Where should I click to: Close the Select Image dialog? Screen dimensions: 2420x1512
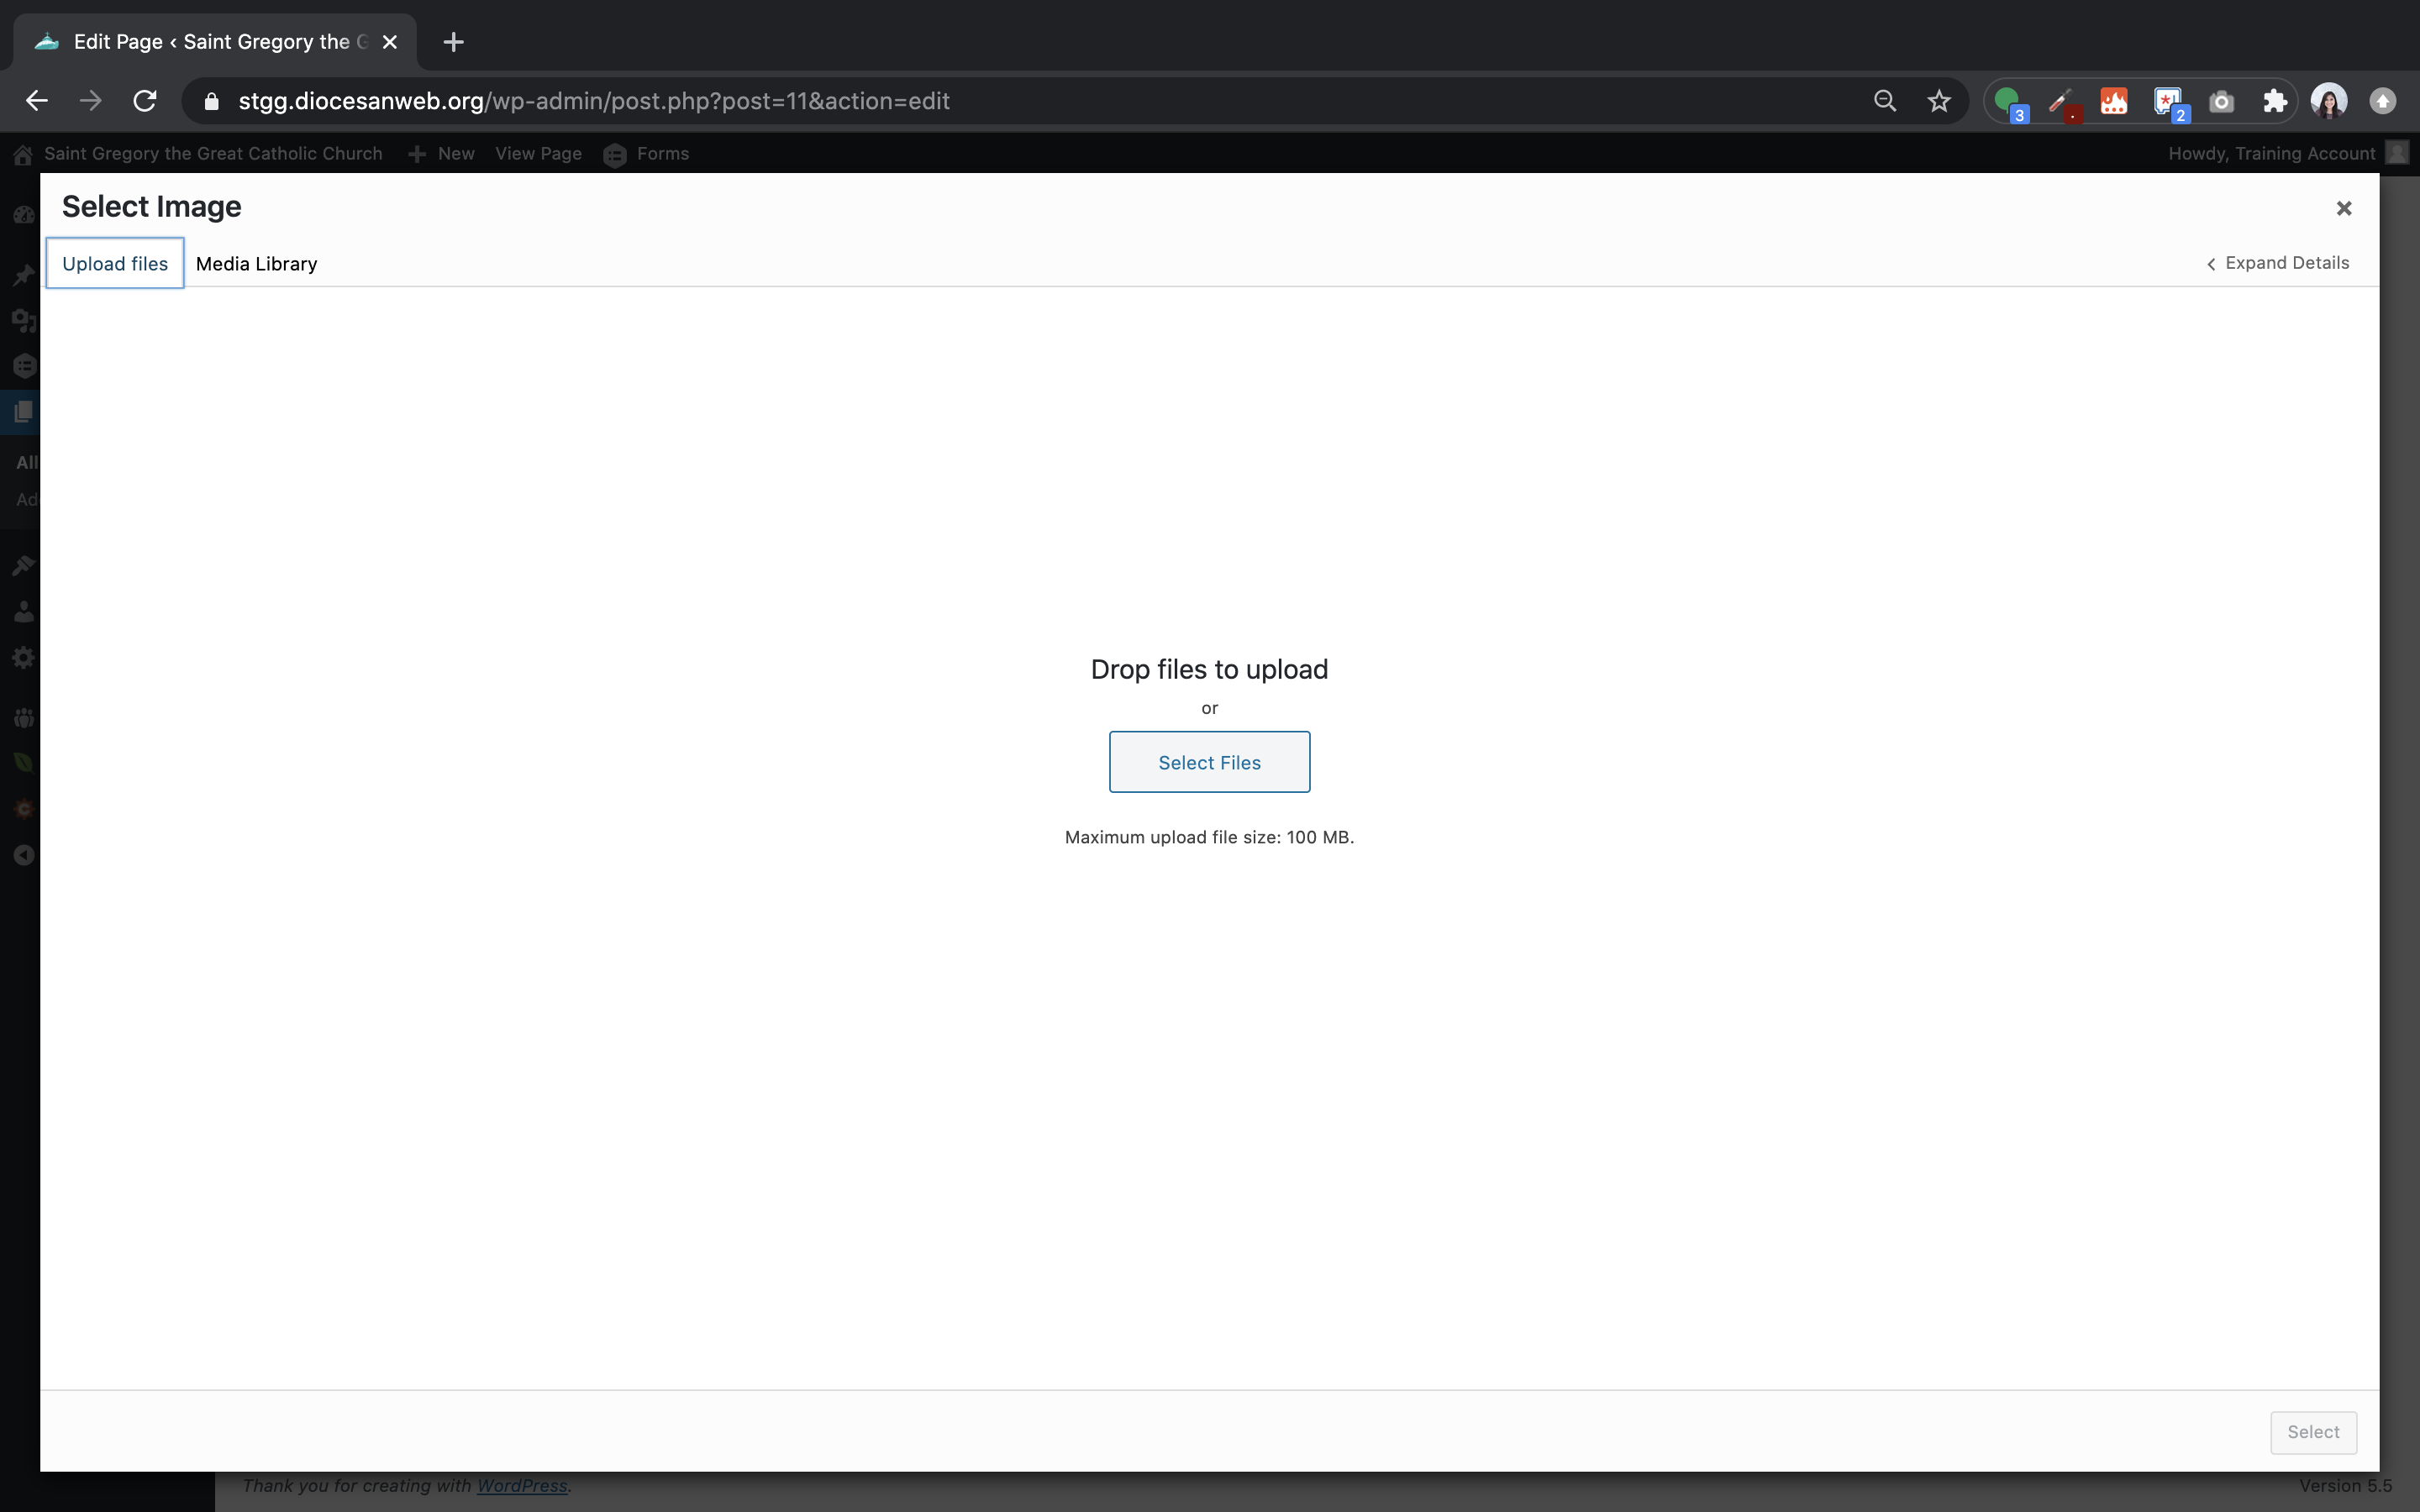2343,208
